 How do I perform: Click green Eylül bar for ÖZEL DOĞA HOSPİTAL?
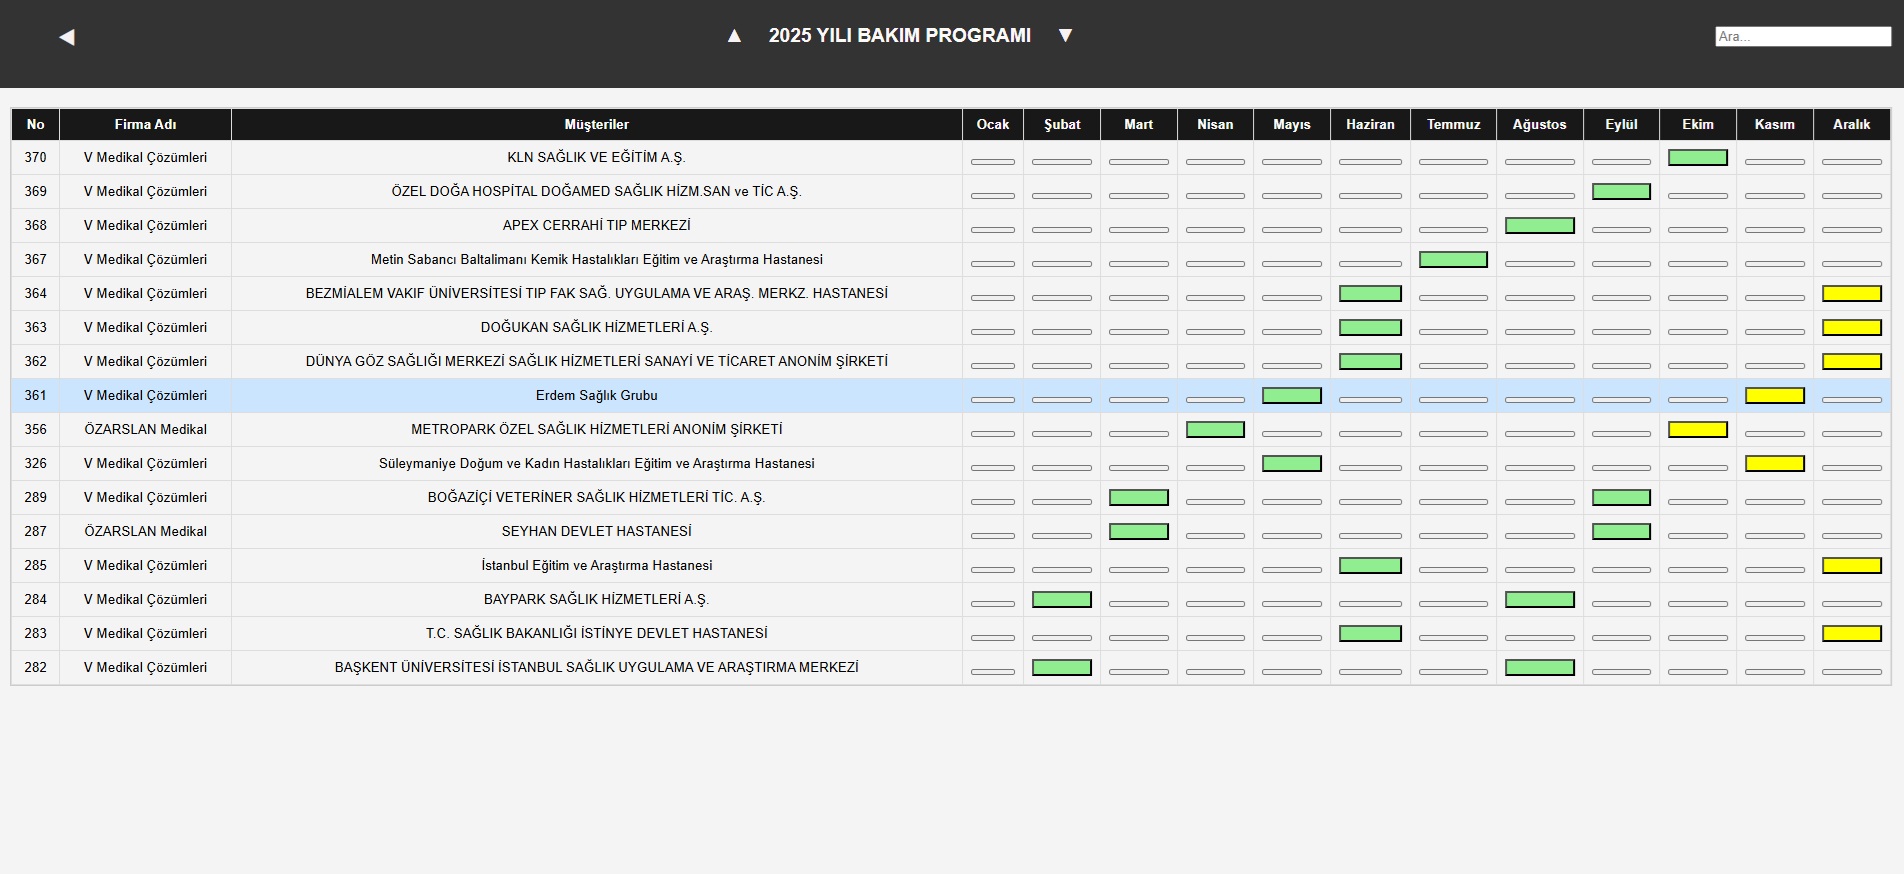tap(1621, 192)
